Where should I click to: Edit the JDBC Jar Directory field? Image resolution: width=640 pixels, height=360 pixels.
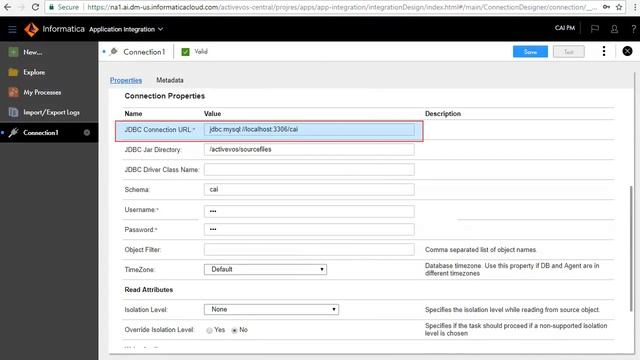309,149
